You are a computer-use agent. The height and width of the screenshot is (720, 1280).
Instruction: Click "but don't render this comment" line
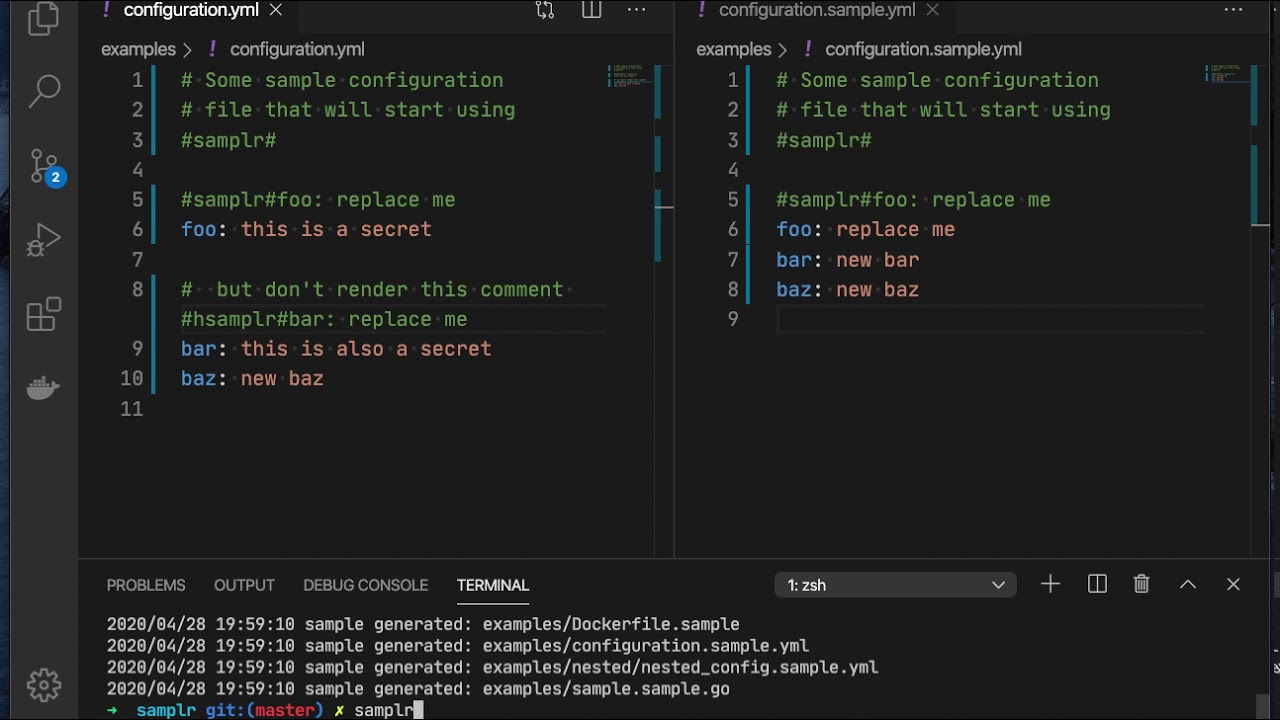[372, 289]
